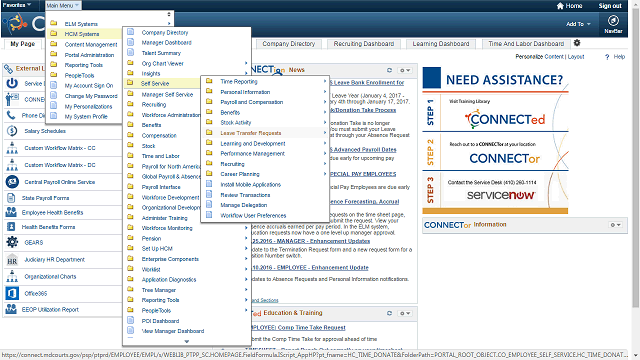Select HCM Systems in Main Menu
Image resolution: width=640 pixels, height=360 pixels.
pos(82,34)
